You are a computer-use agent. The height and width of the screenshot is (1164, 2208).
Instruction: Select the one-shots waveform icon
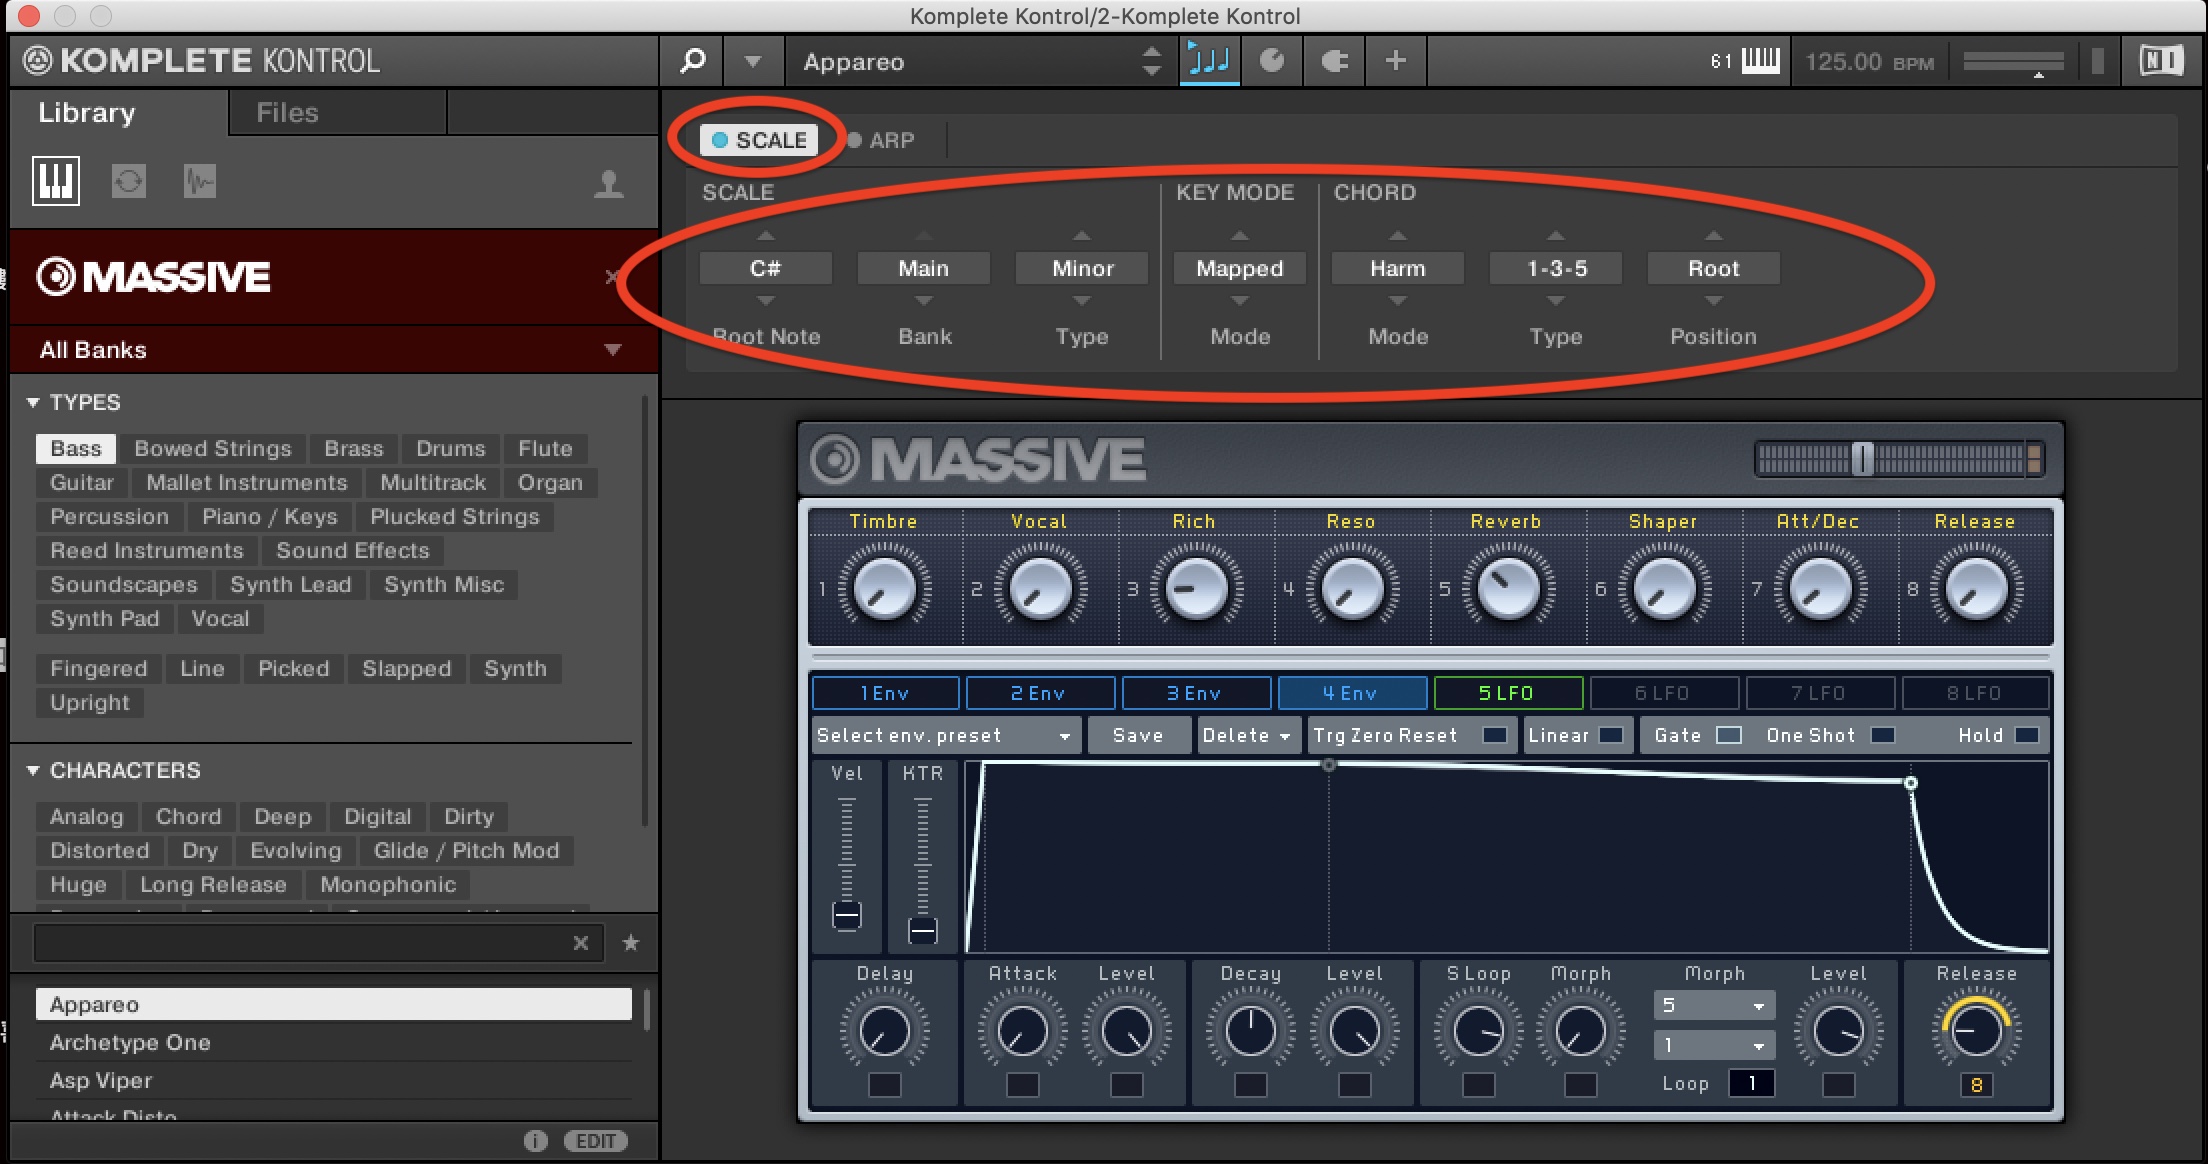tap(199, 182)
